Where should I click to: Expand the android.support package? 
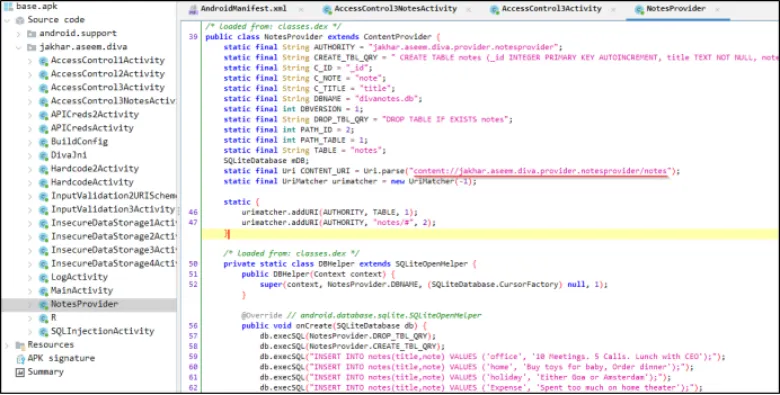(x=18, y=34)
